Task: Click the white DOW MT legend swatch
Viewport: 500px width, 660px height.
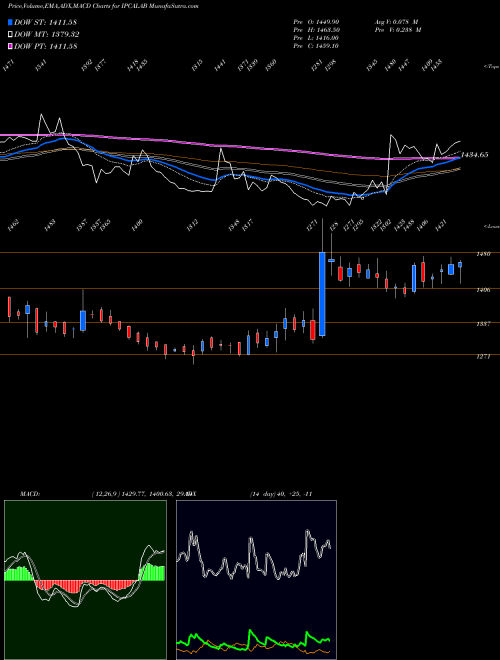Action: click(10, 34)
